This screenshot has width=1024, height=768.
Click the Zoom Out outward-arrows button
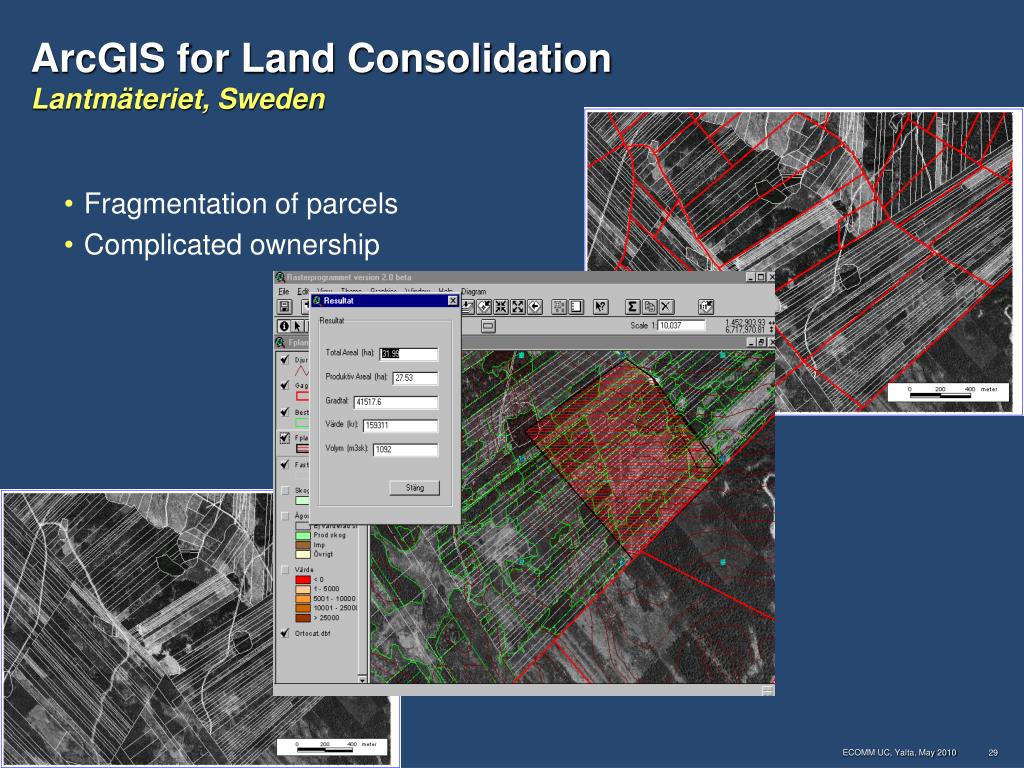click(518, 306)
